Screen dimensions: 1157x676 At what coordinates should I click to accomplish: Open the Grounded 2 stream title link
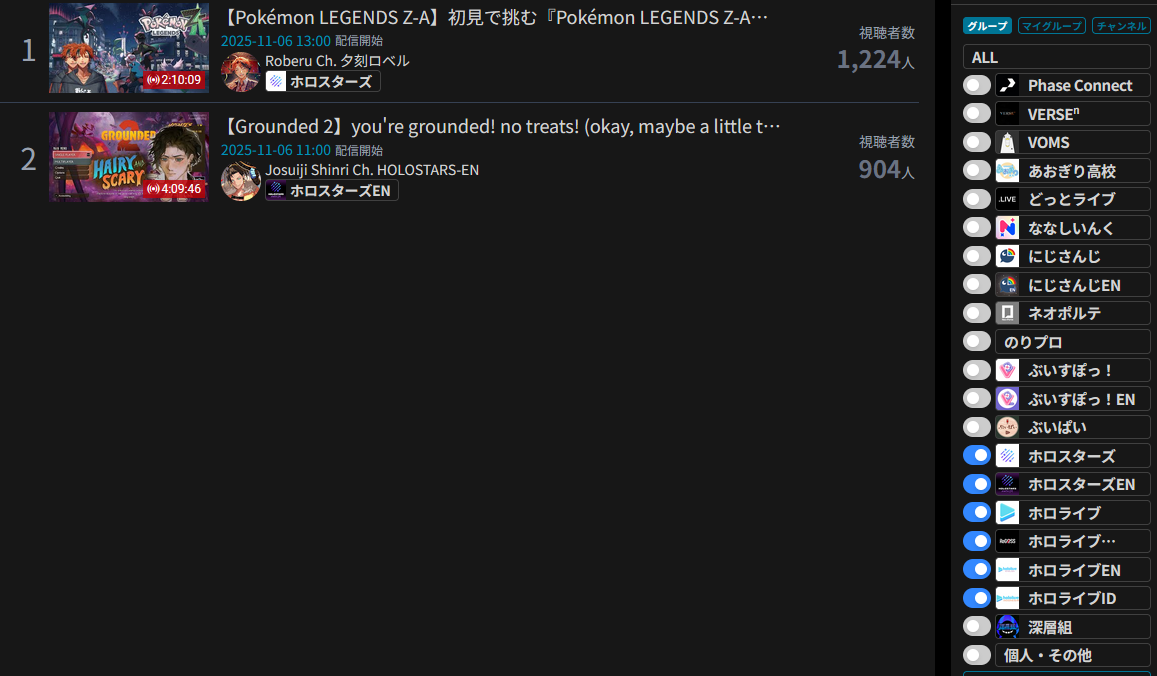coord(500,126)
